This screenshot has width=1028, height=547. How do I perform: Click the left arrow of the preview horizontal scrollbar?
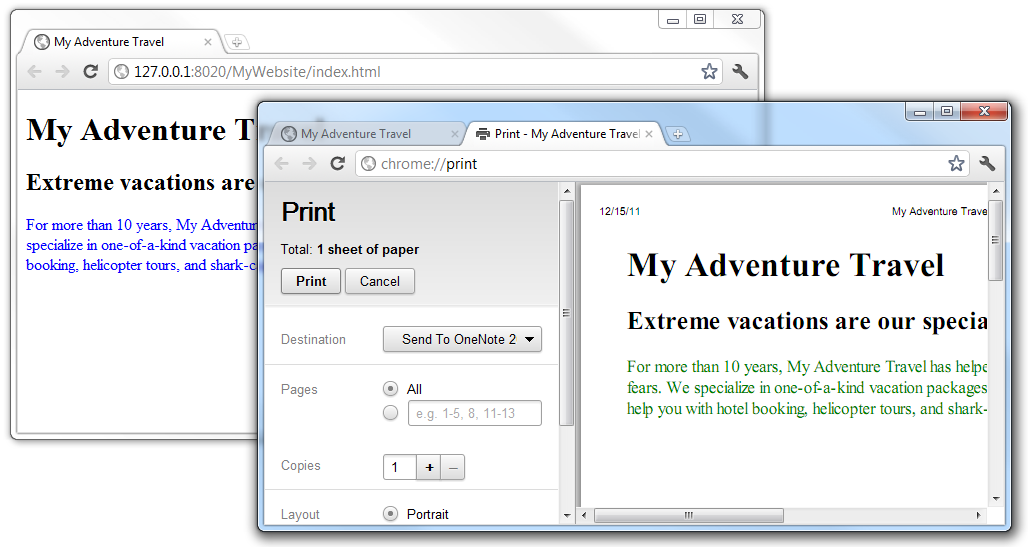click(x=585, y=516)
